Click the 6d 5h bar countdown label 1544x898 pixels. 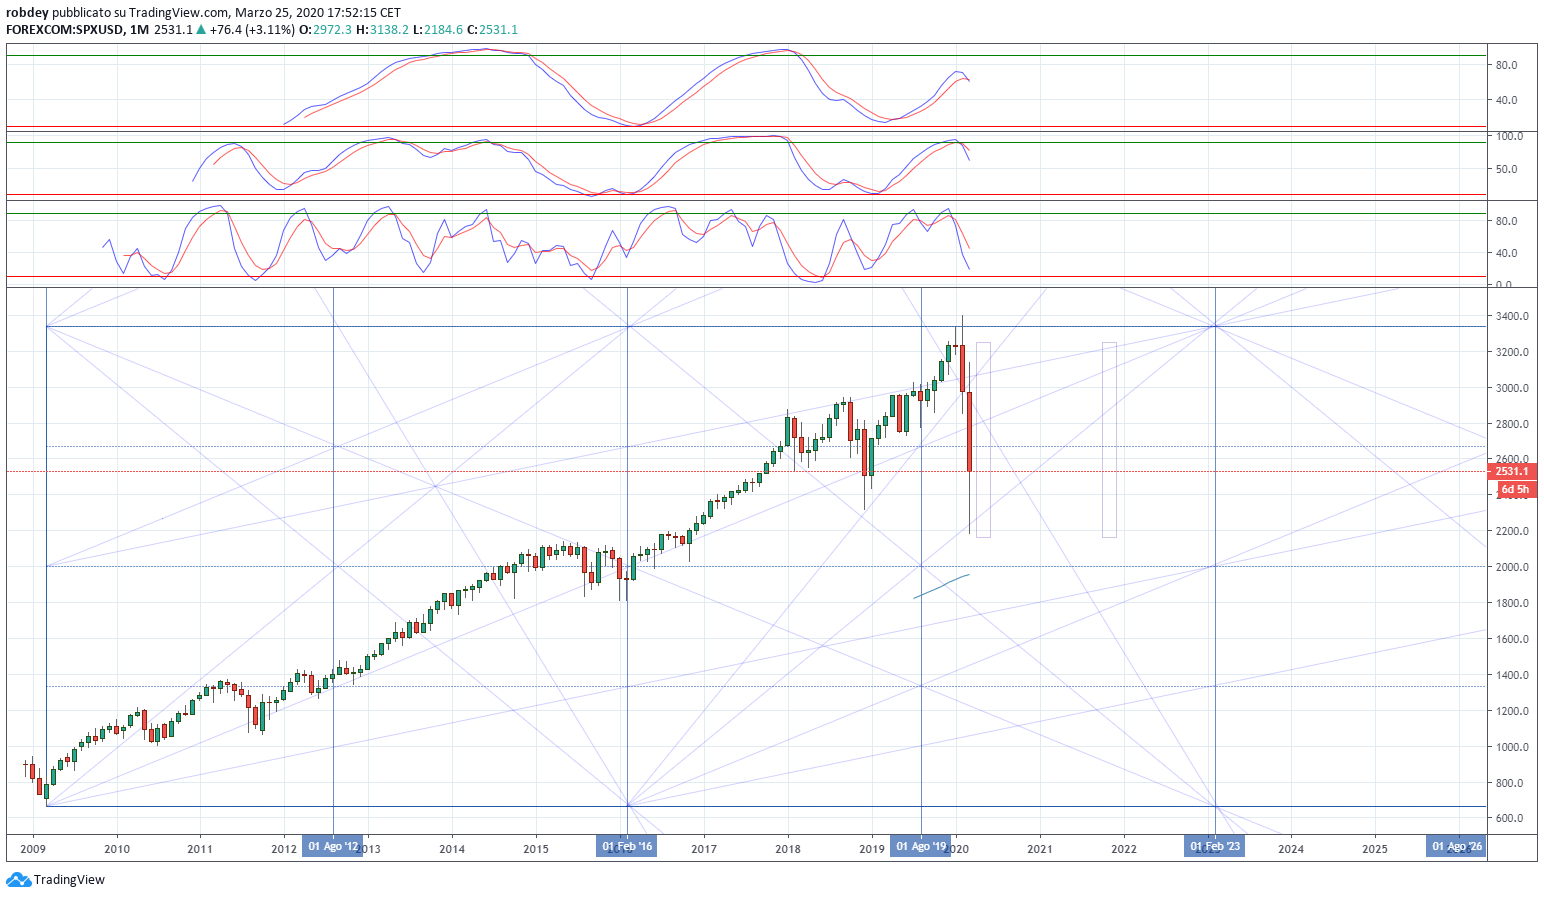click(1514, 489)
